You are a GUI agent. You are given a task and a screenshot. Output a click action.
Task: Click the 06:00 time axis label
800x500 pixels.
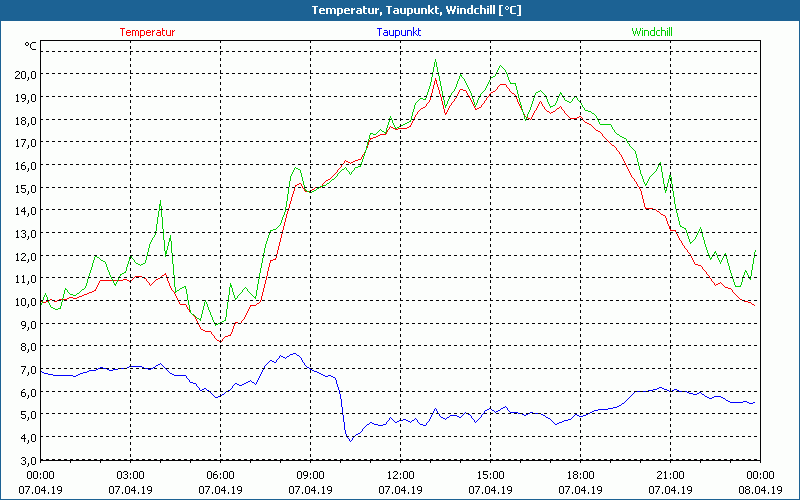(220, 476)
